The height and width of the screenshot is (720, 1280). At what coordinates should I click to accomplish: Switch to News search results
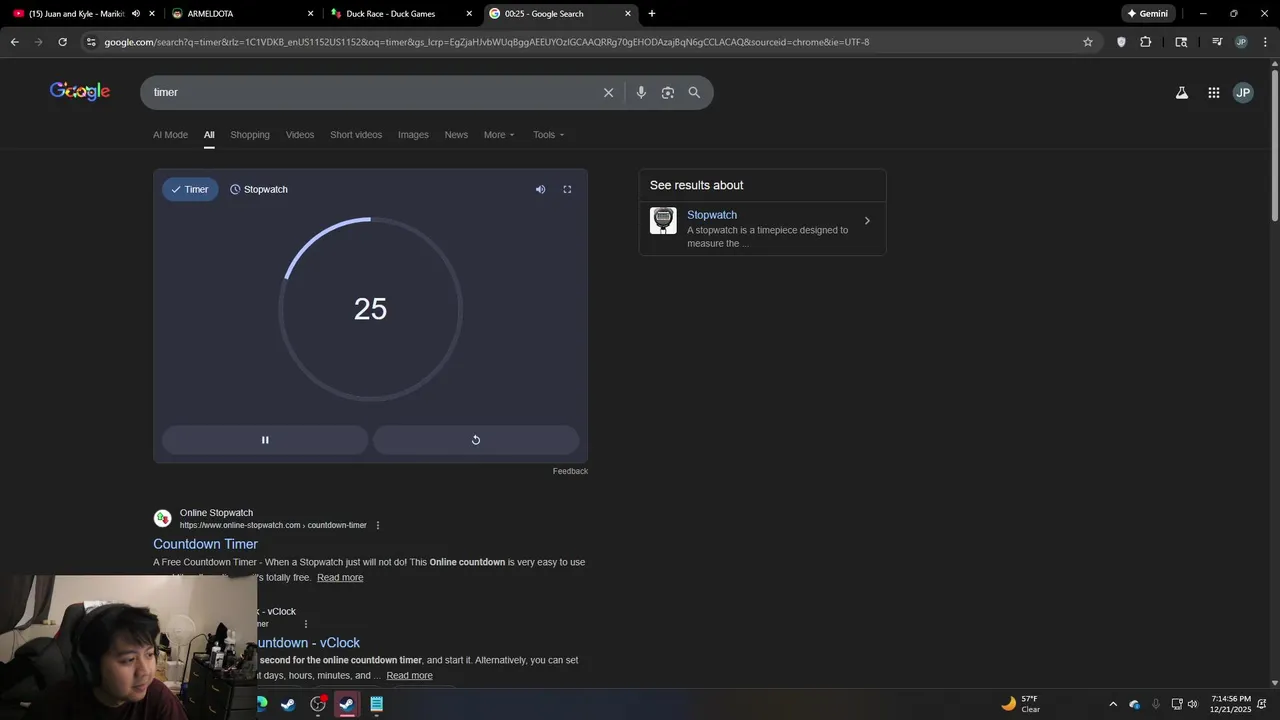coord(456,135)
